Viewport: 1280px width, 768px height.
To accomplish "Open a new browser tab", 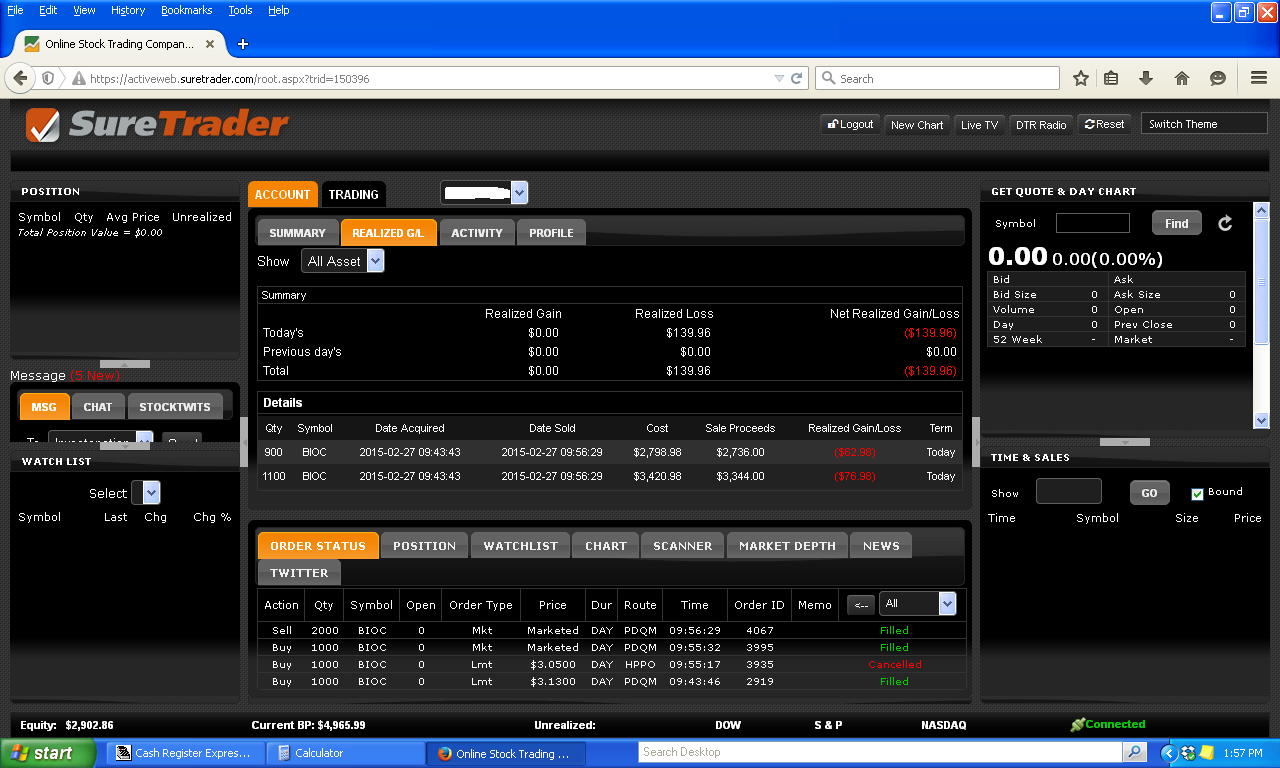I will pos(243,44).
